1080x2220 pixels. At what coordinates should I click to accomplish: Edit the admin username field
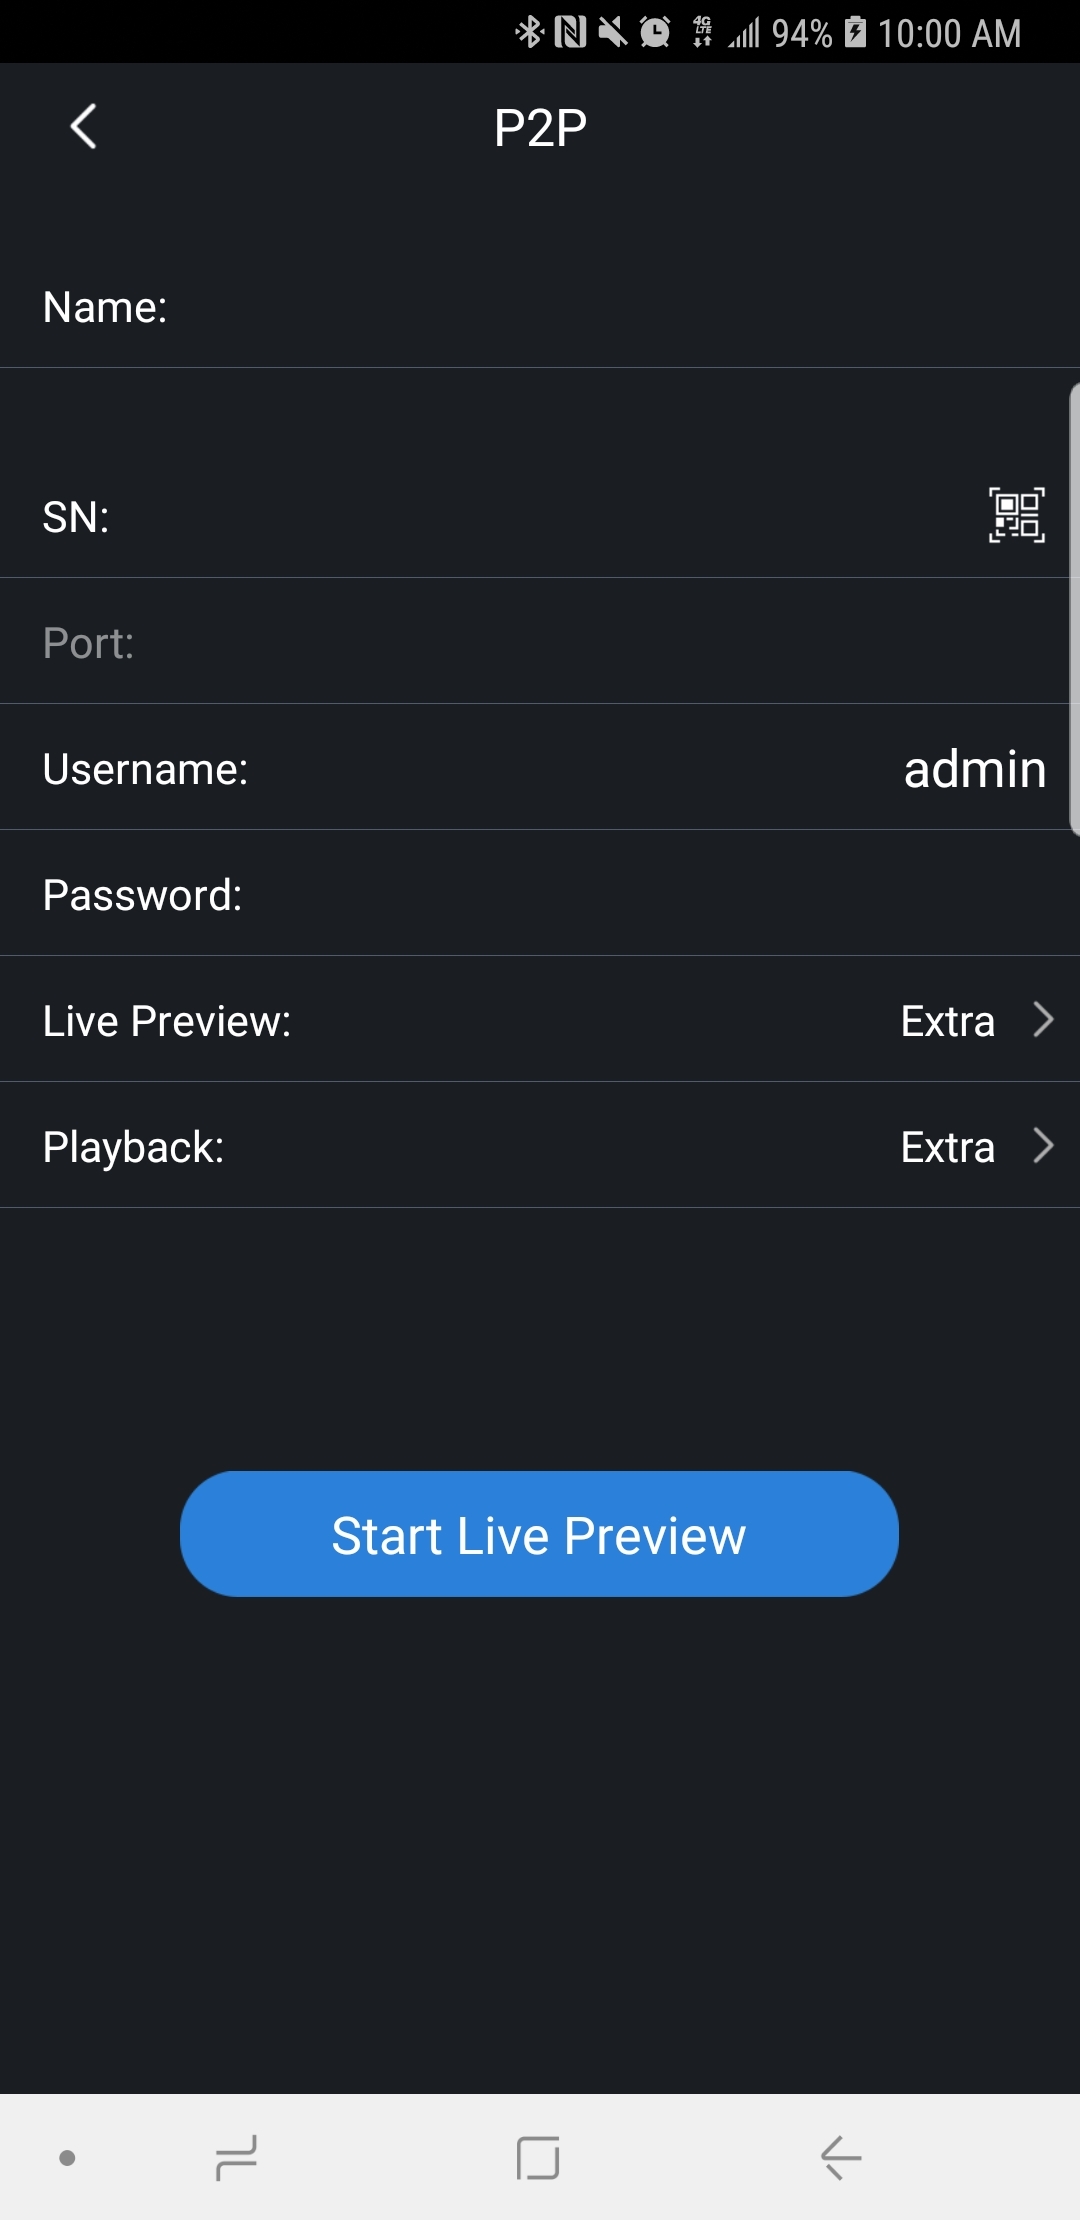point(974,769)
